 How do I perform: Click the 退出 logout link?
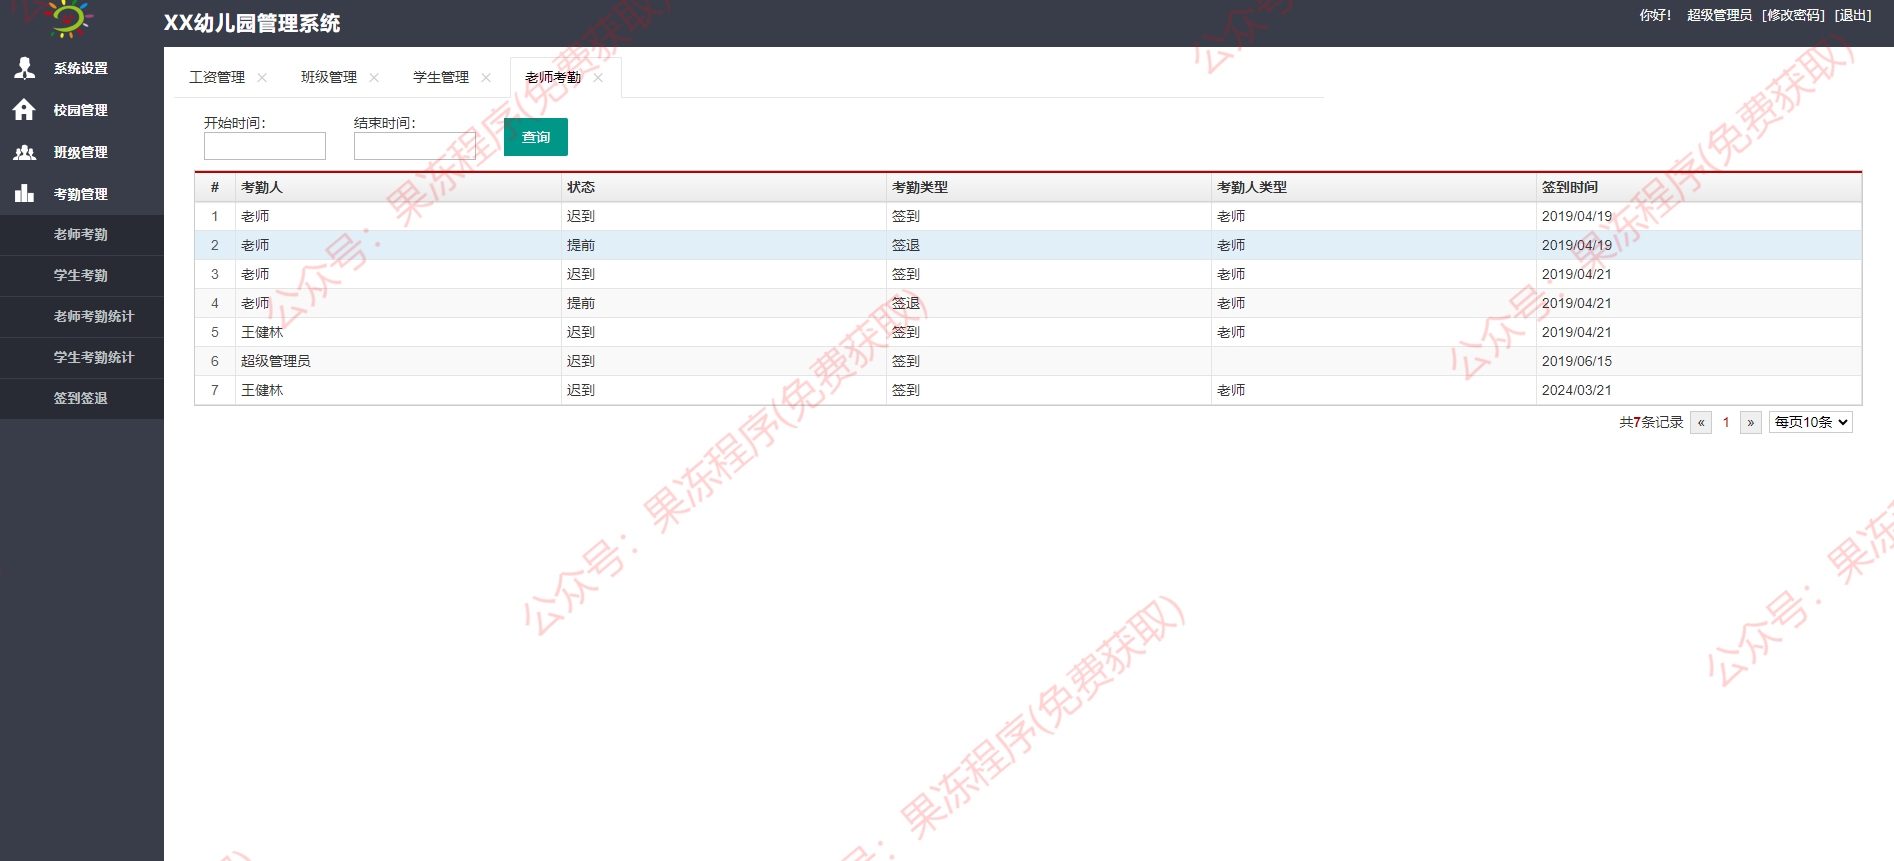pos(1853,15)
